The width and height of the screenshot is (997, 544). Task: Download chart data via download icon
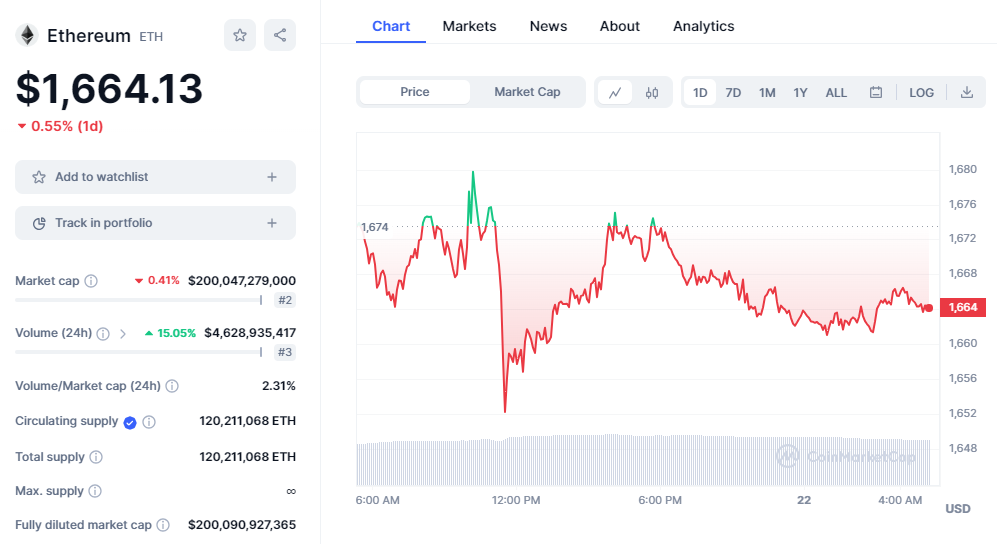coord(966,92)
